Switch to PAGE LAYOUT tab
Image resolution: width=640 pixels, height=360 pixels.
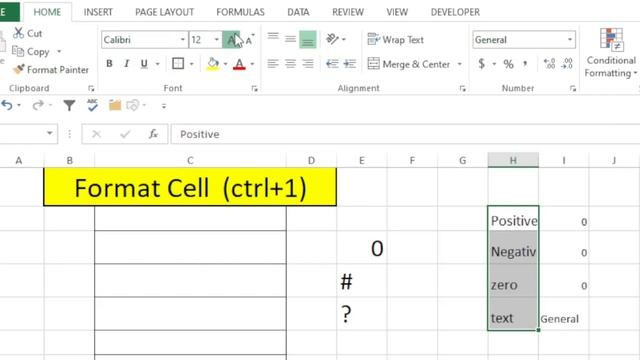pyautogui.click(x=164, y=12)
